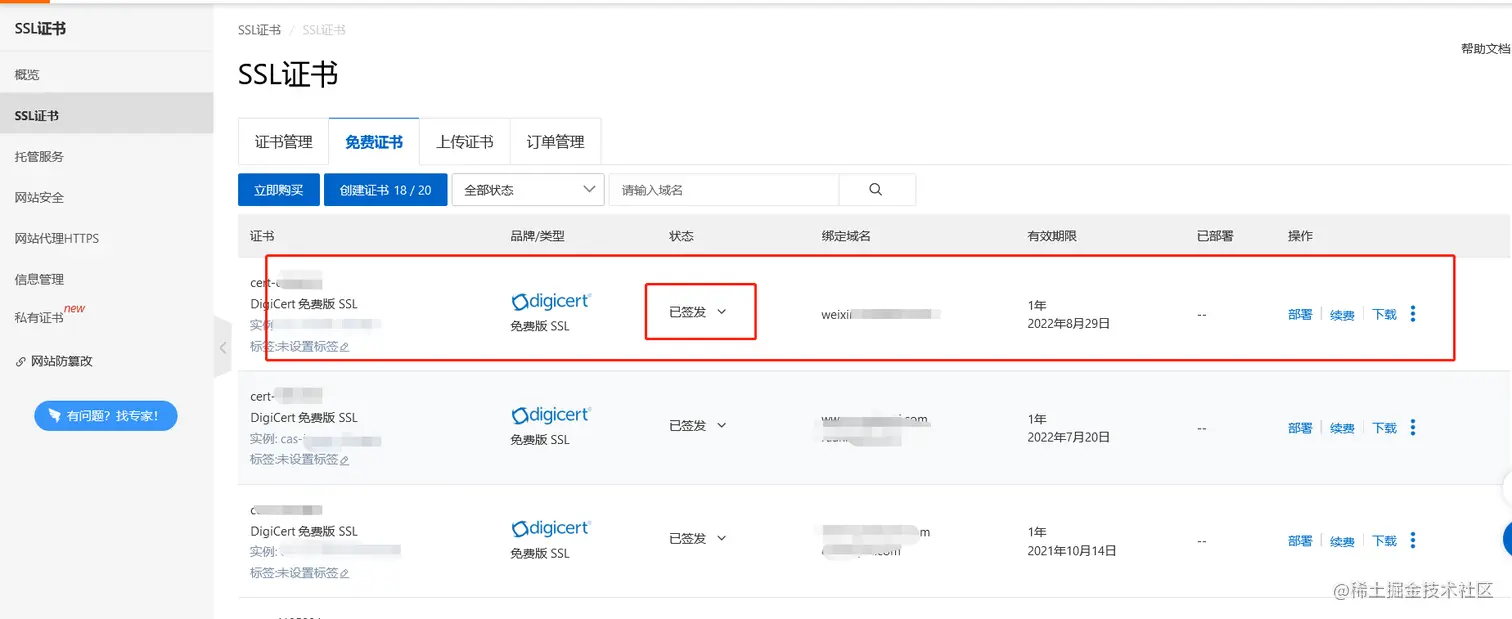Expand 已签发 status arrow in 2021年10月14日 row

(722, 538)
